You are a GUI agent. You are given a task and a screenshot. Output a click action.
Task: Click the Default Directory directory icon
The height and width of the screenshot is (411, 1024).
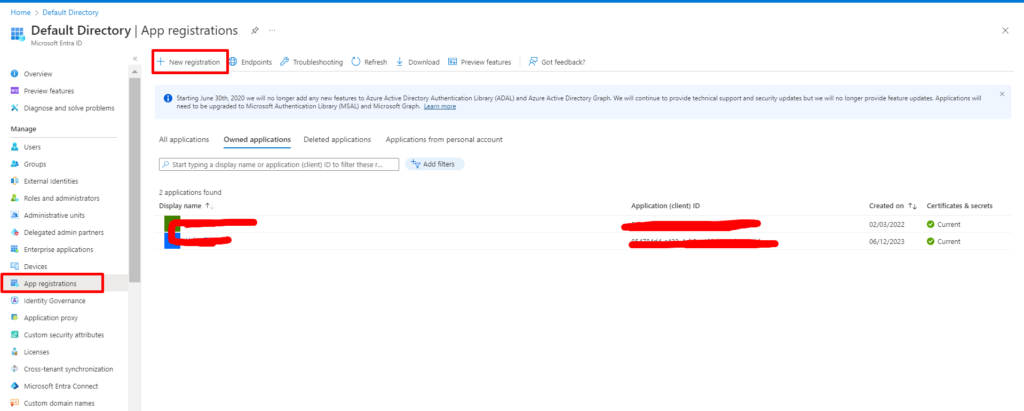tap(18, 33)
